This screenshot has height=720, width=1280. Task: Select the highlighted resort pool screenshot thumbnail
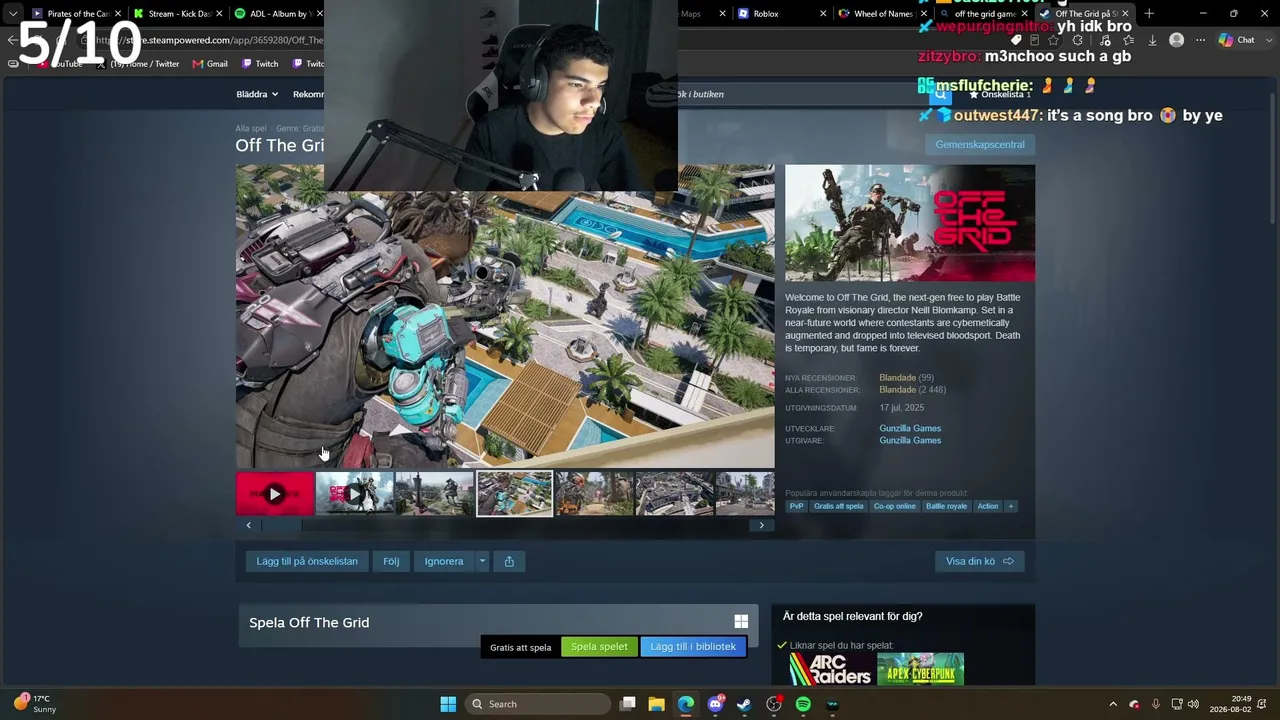pyautogui.click(x=514, y=494)
